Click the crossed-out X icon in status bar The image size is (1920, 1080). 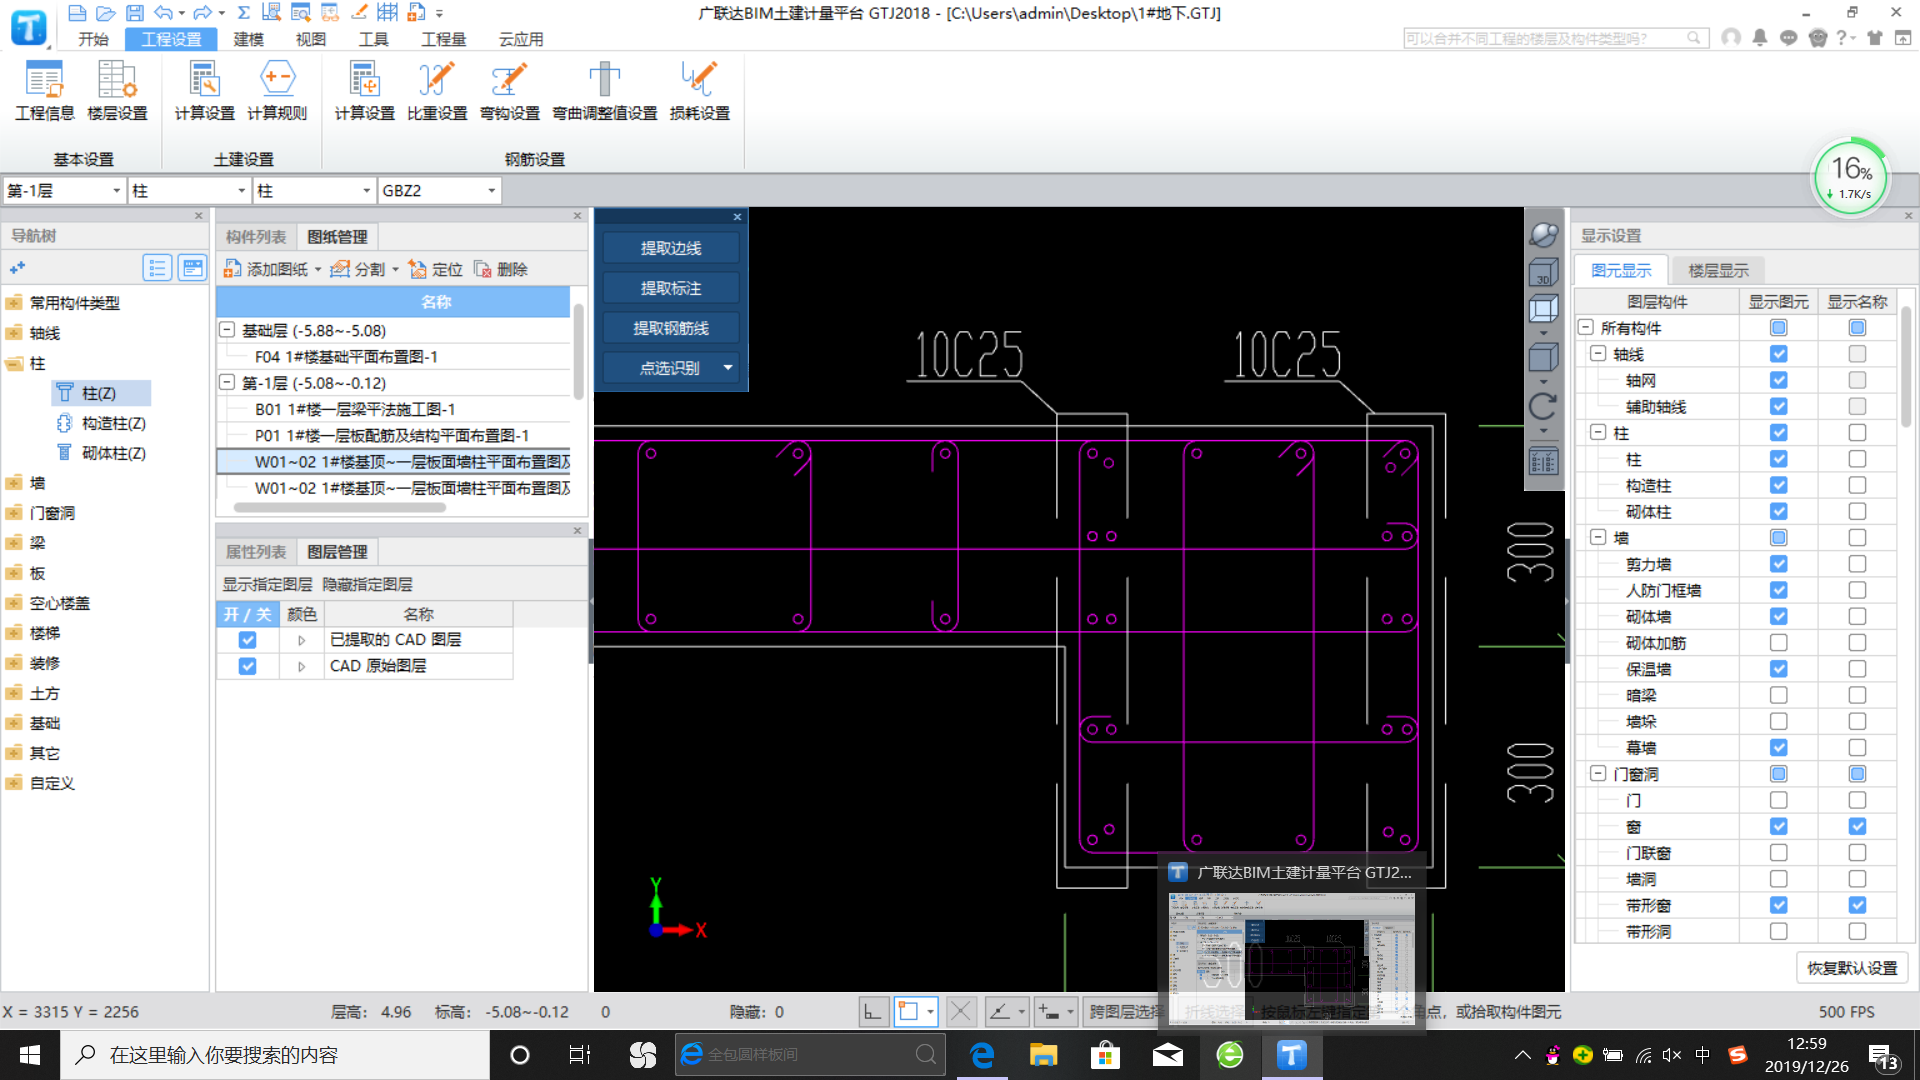point(960,1012)
